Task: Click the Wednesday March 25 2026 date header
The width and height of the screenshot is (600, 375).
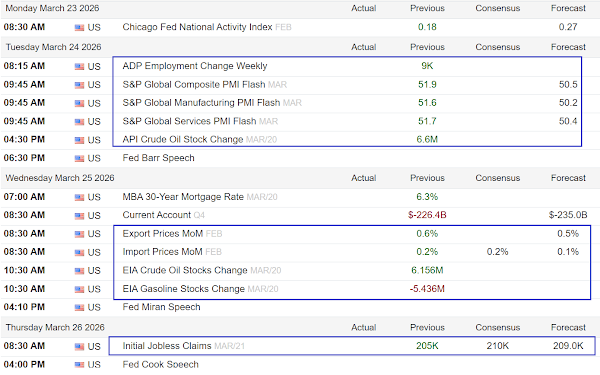Action: click(60, 178)
